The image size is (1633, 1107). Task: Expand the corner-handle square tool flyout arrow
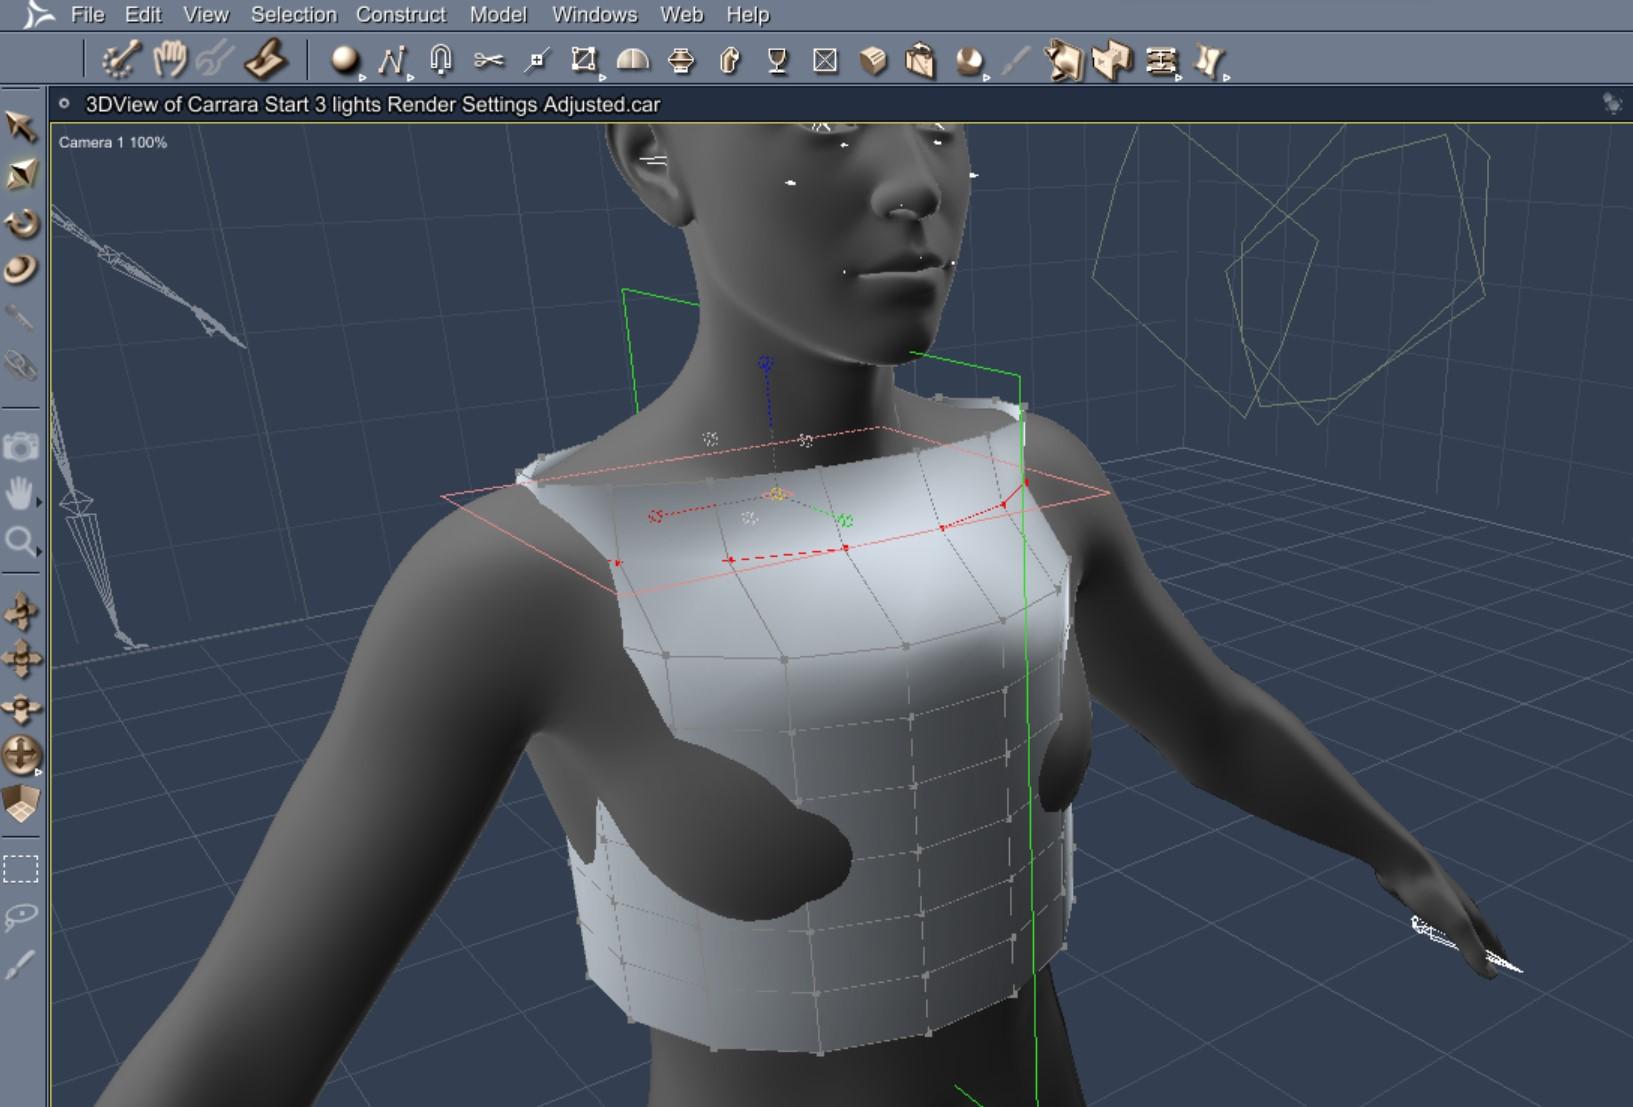tap(602, 77)
